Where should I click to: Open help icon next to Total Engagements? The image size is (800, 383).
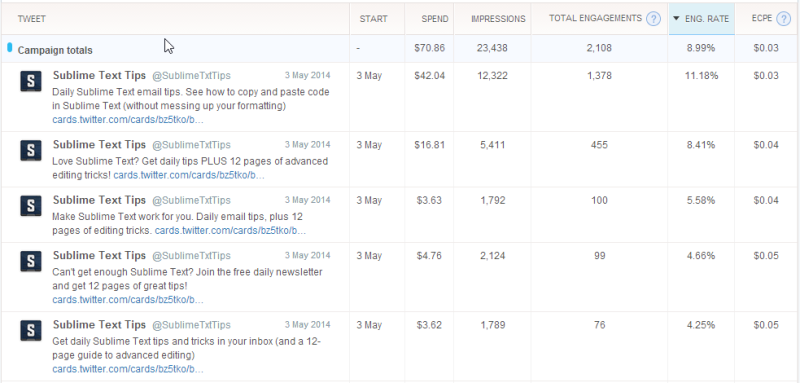pyautogui.click(x=653, y=19)
